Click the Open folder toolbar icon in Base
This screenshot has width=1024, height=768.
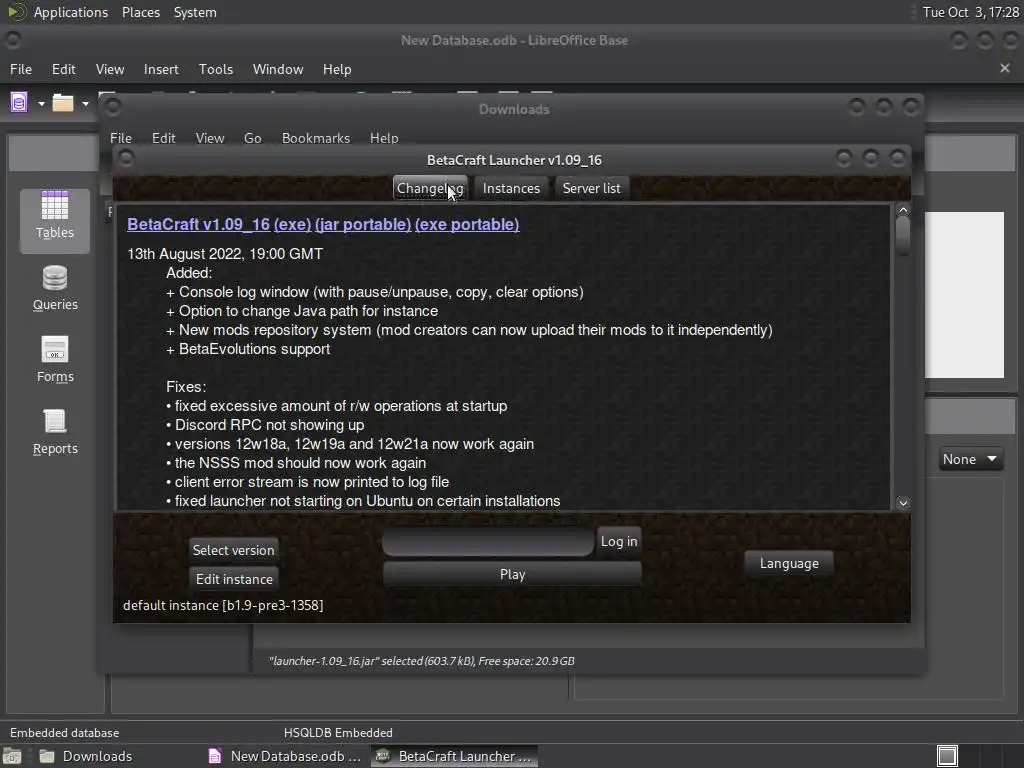(63, 103)
